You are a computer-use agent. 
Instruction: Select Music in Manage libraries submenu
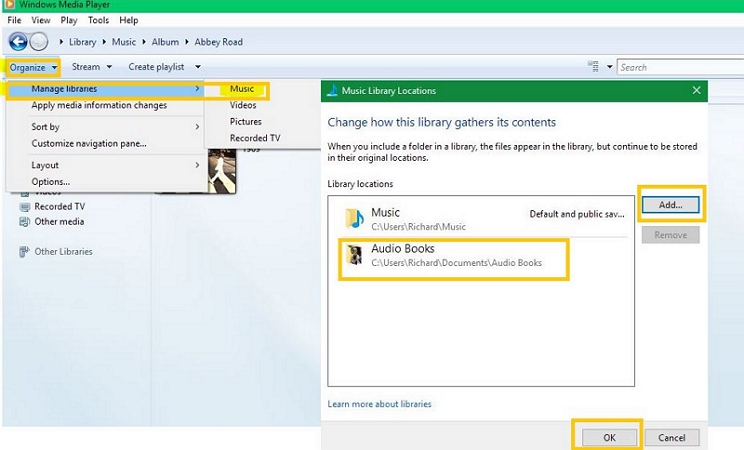[x=242, y=89]
